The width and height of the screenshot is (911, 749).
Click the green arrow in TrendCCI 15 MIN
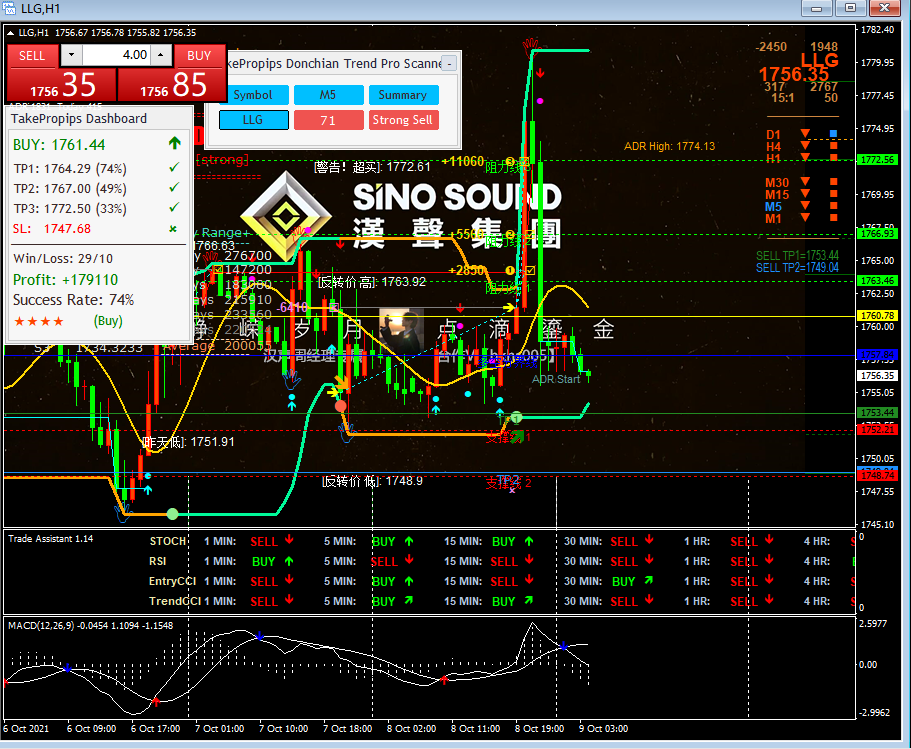pos(529,600)
